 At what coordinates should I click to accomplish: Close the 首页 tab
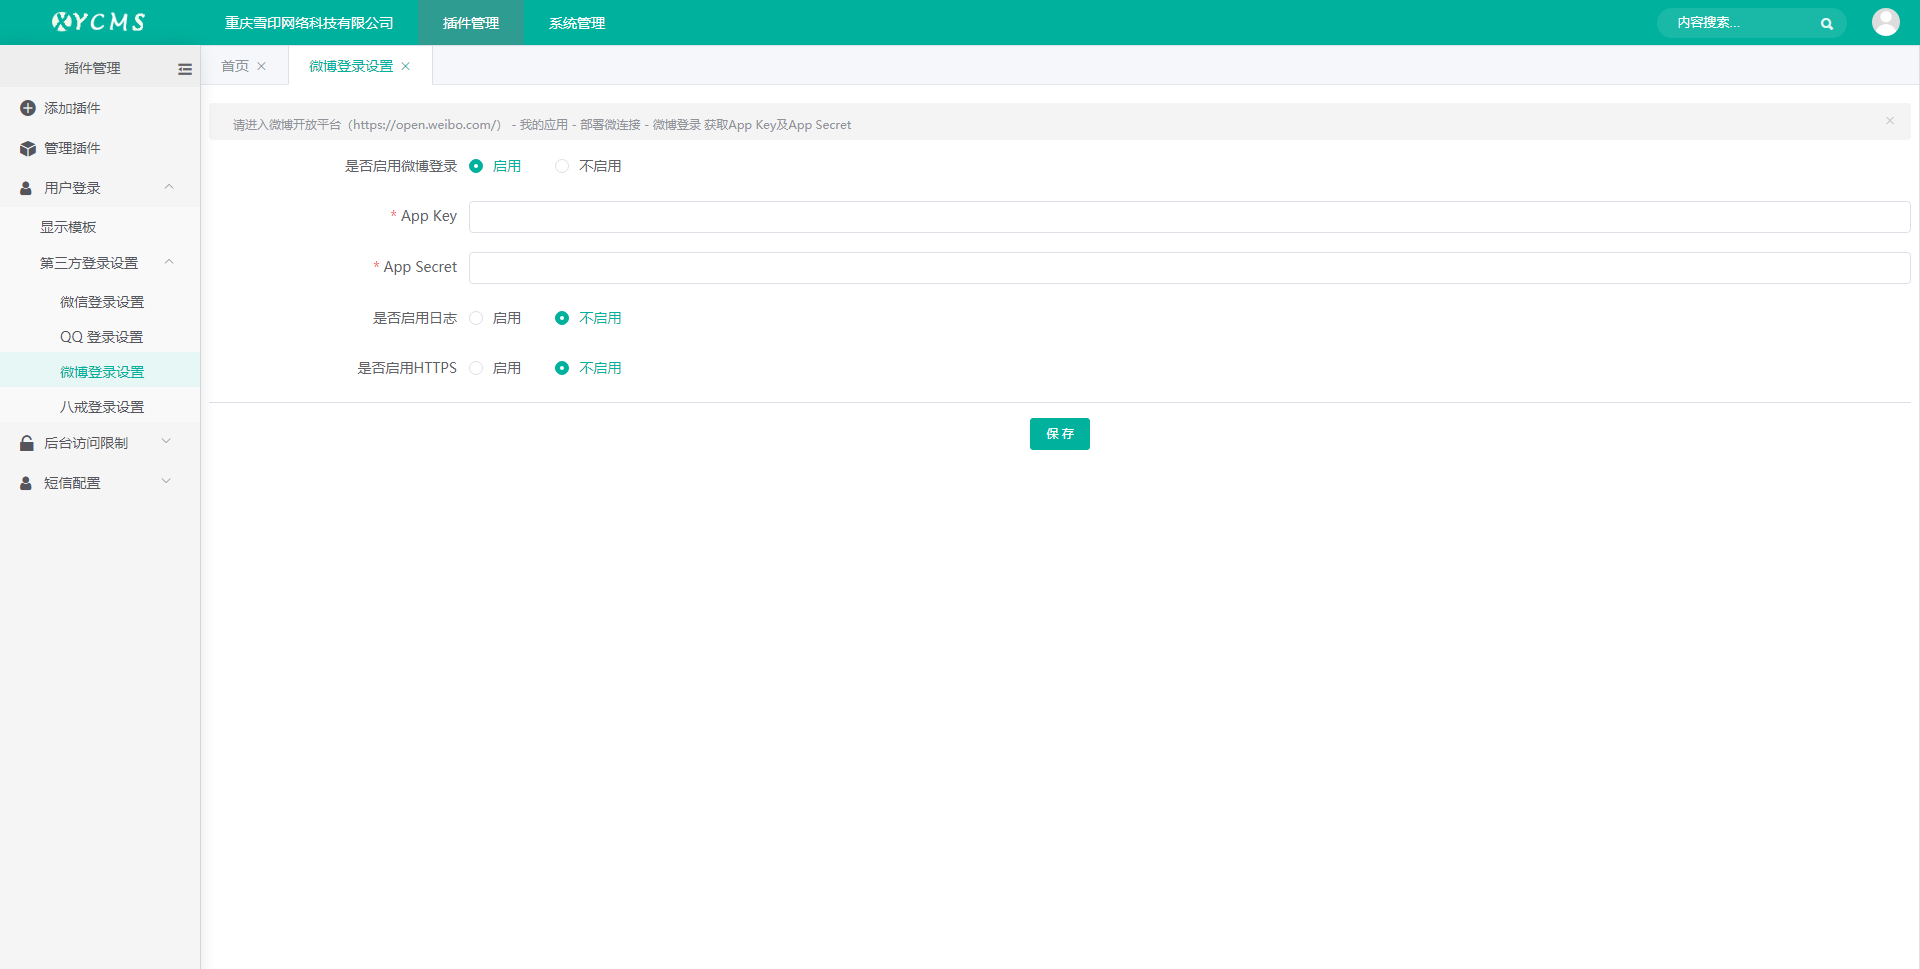coord(262,66)
